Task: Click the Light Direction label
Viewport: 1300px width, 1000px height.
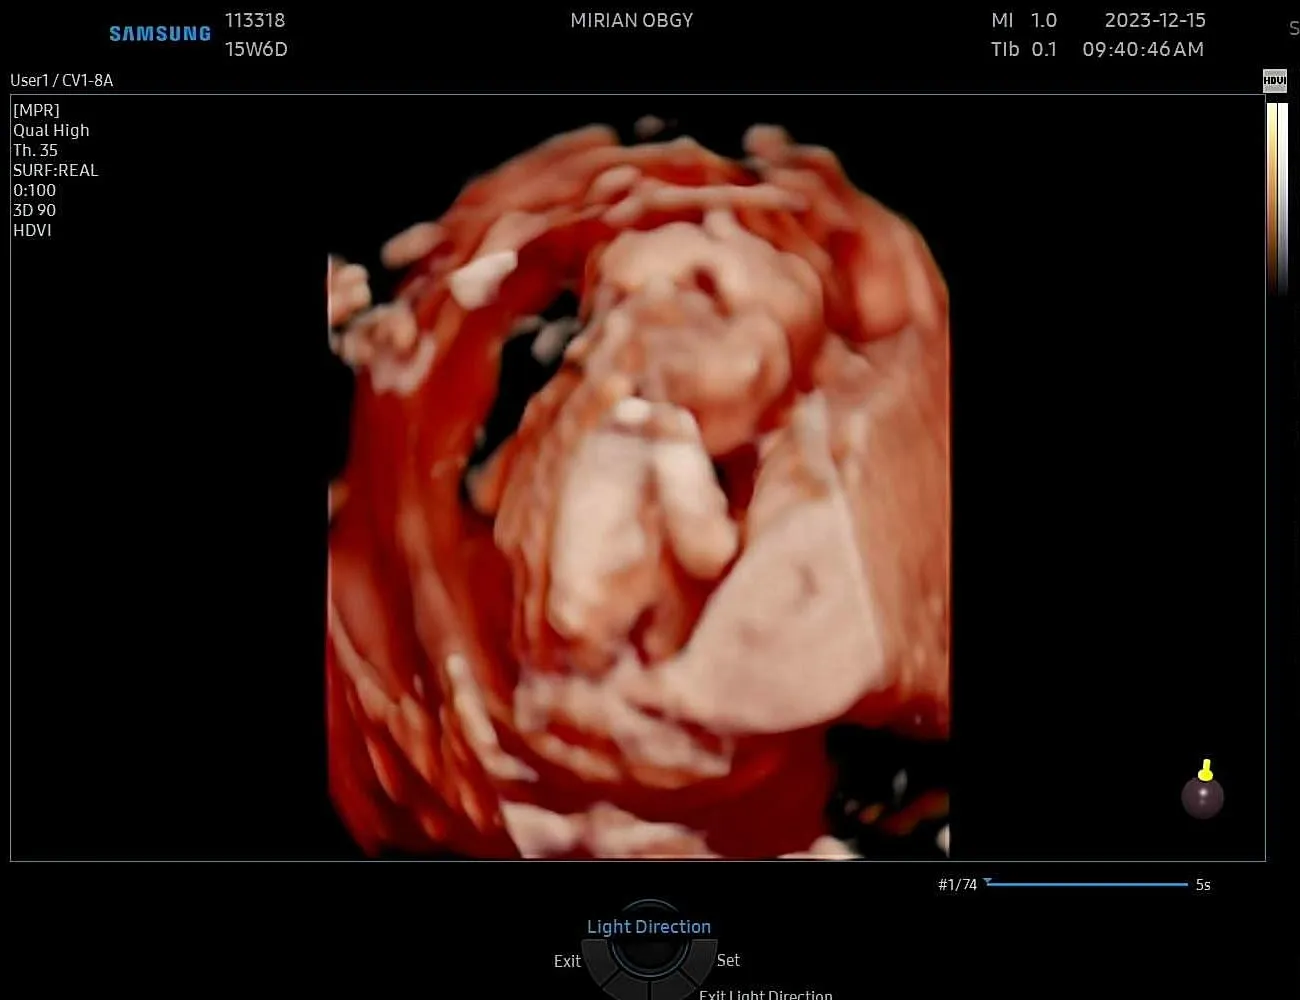Action: tap(649, 927)
